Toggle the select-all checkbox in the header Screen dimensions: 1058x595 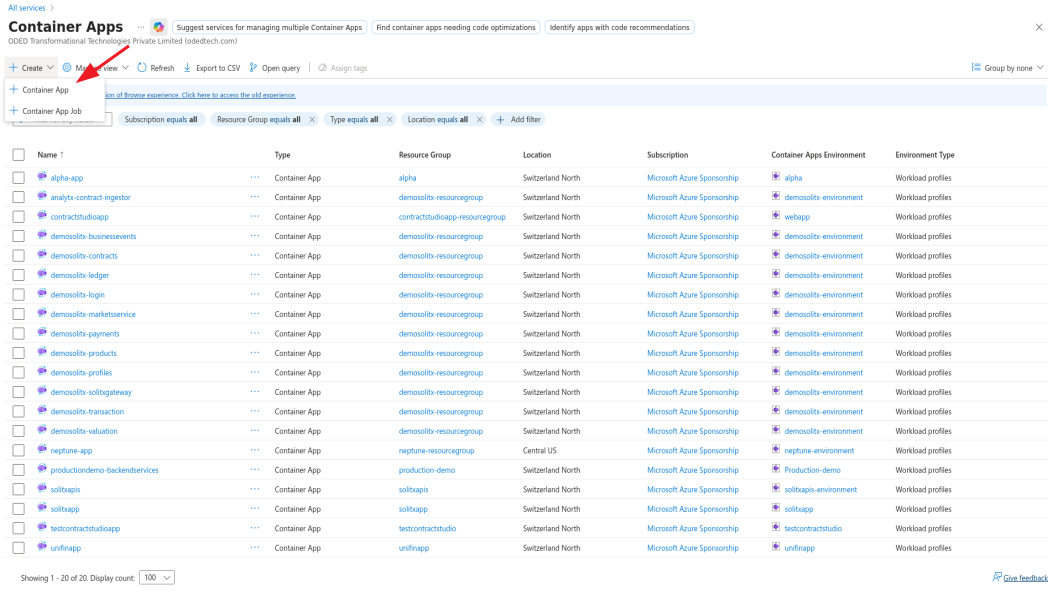(x=18, y=154)
